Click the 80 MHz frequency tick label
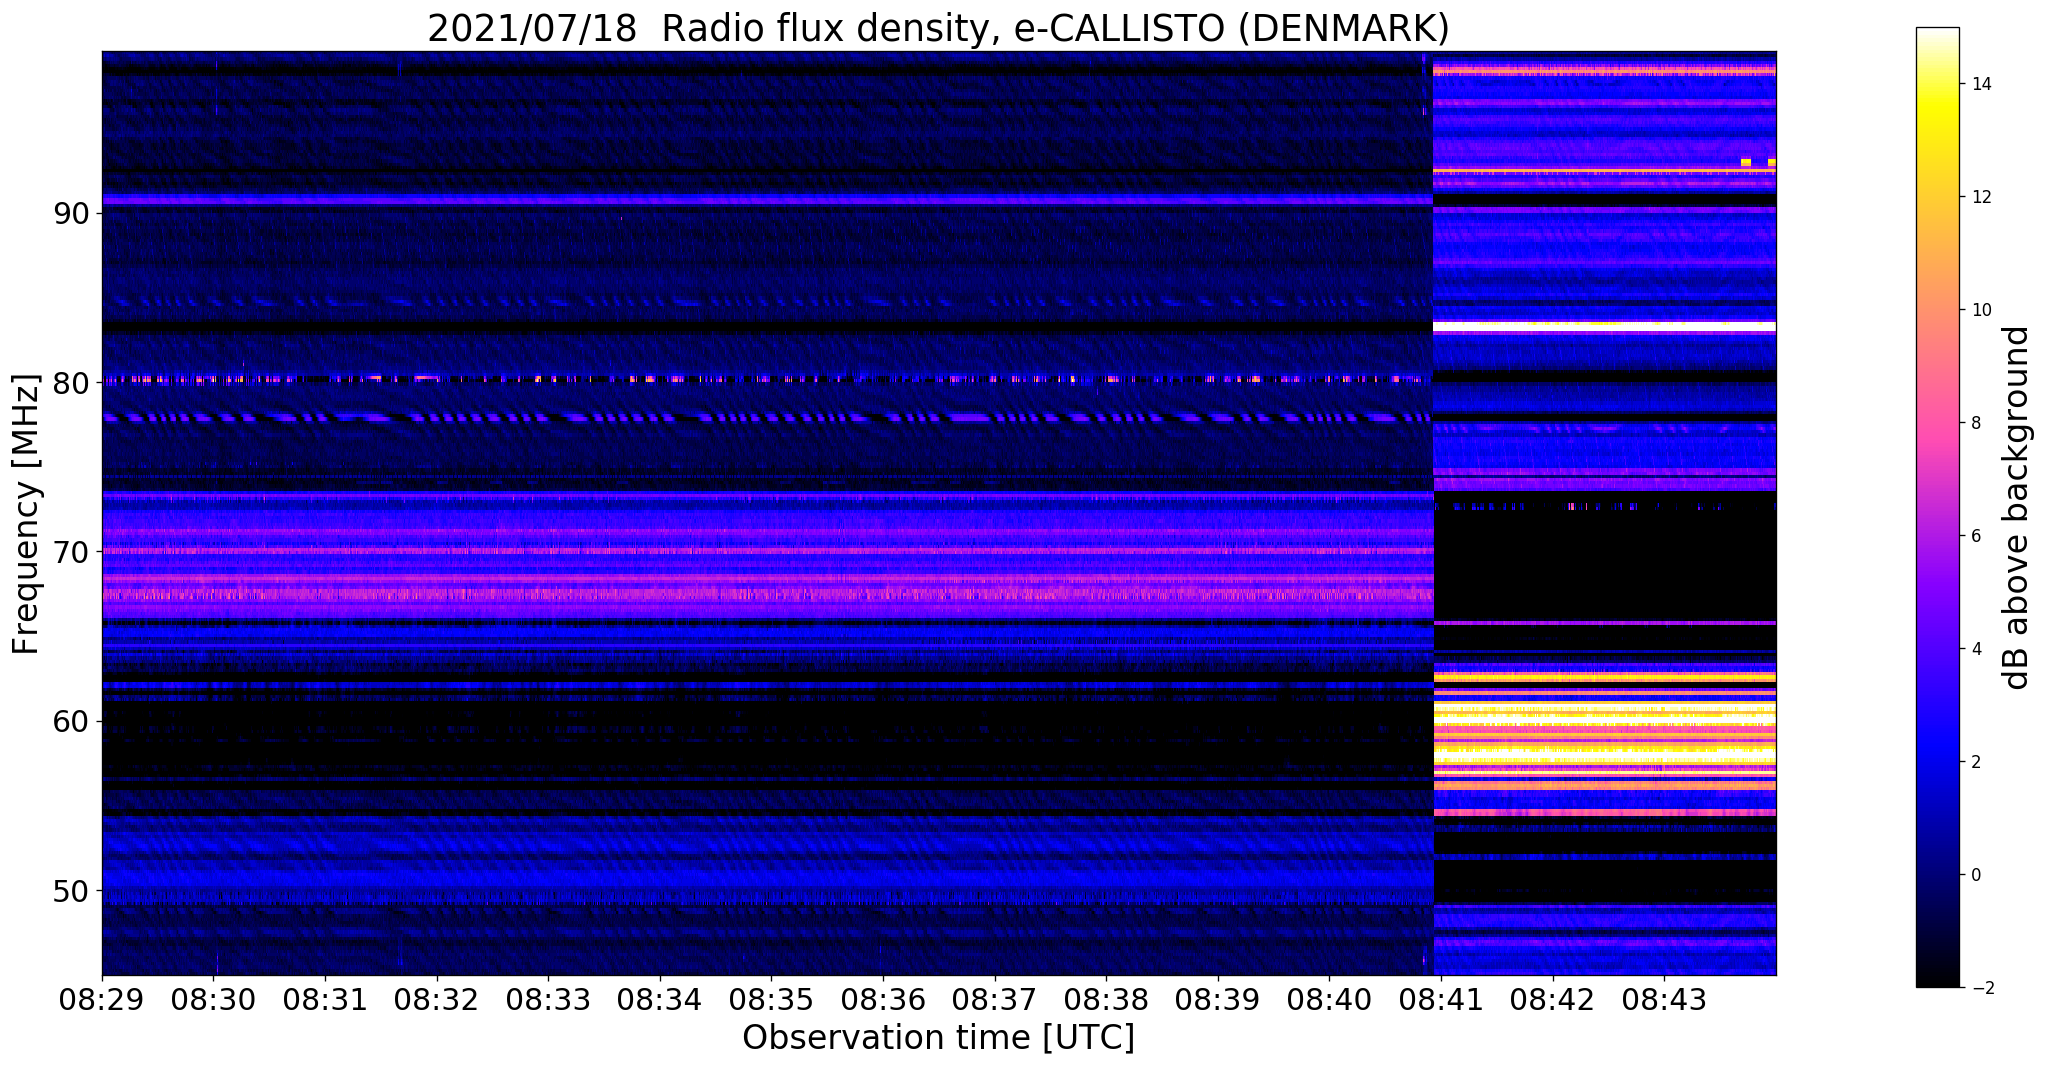 pos(74,383)
